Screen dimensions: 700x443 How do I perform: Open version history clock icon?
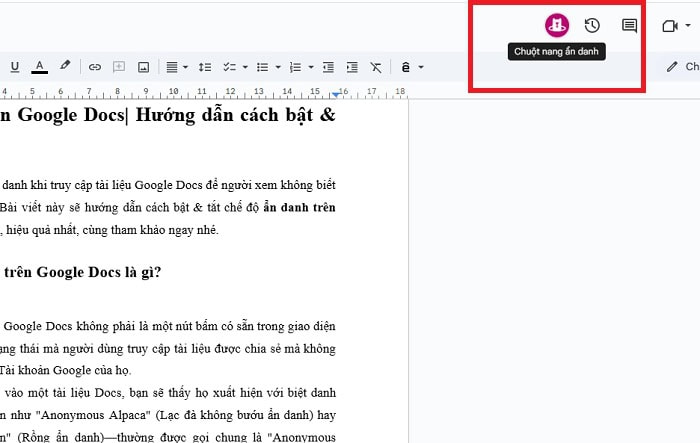tap(592, 26)
